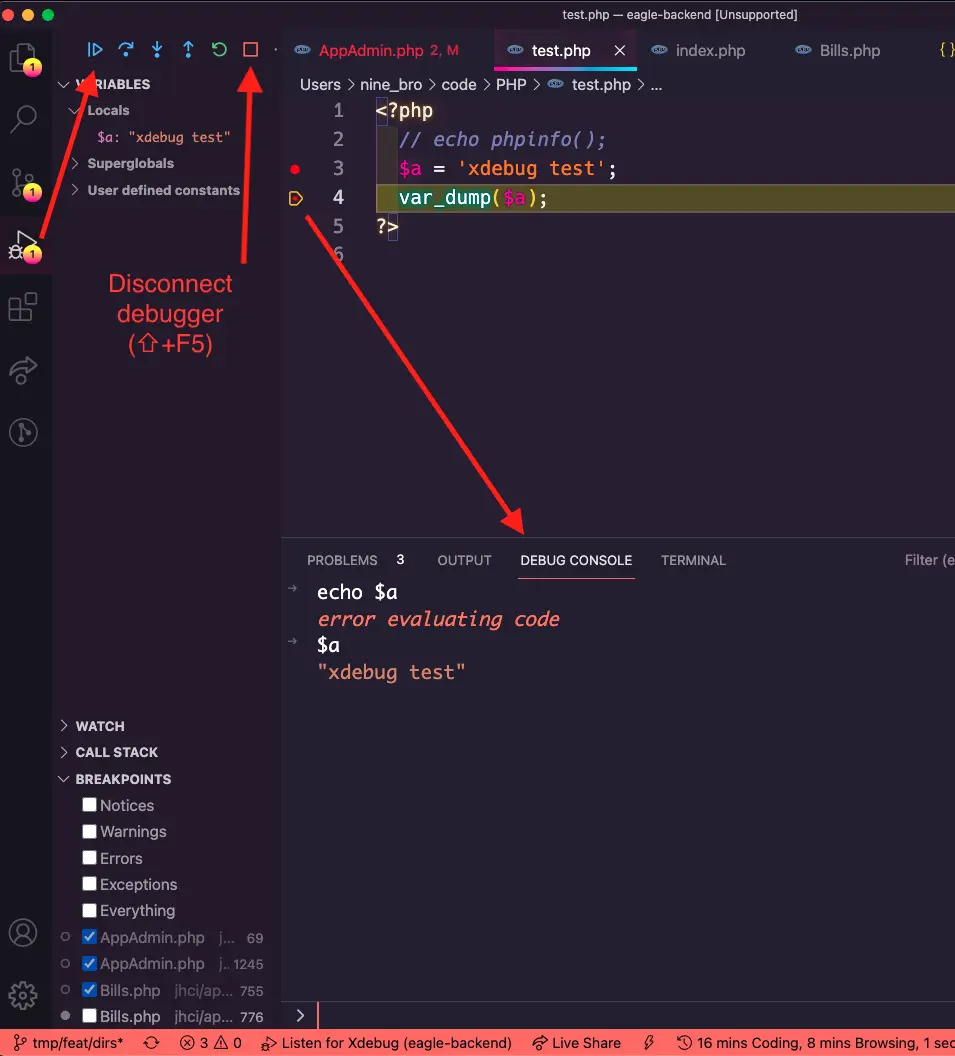
Task: Open errors and warnings count in status bar
Action: pos(211,1043)
